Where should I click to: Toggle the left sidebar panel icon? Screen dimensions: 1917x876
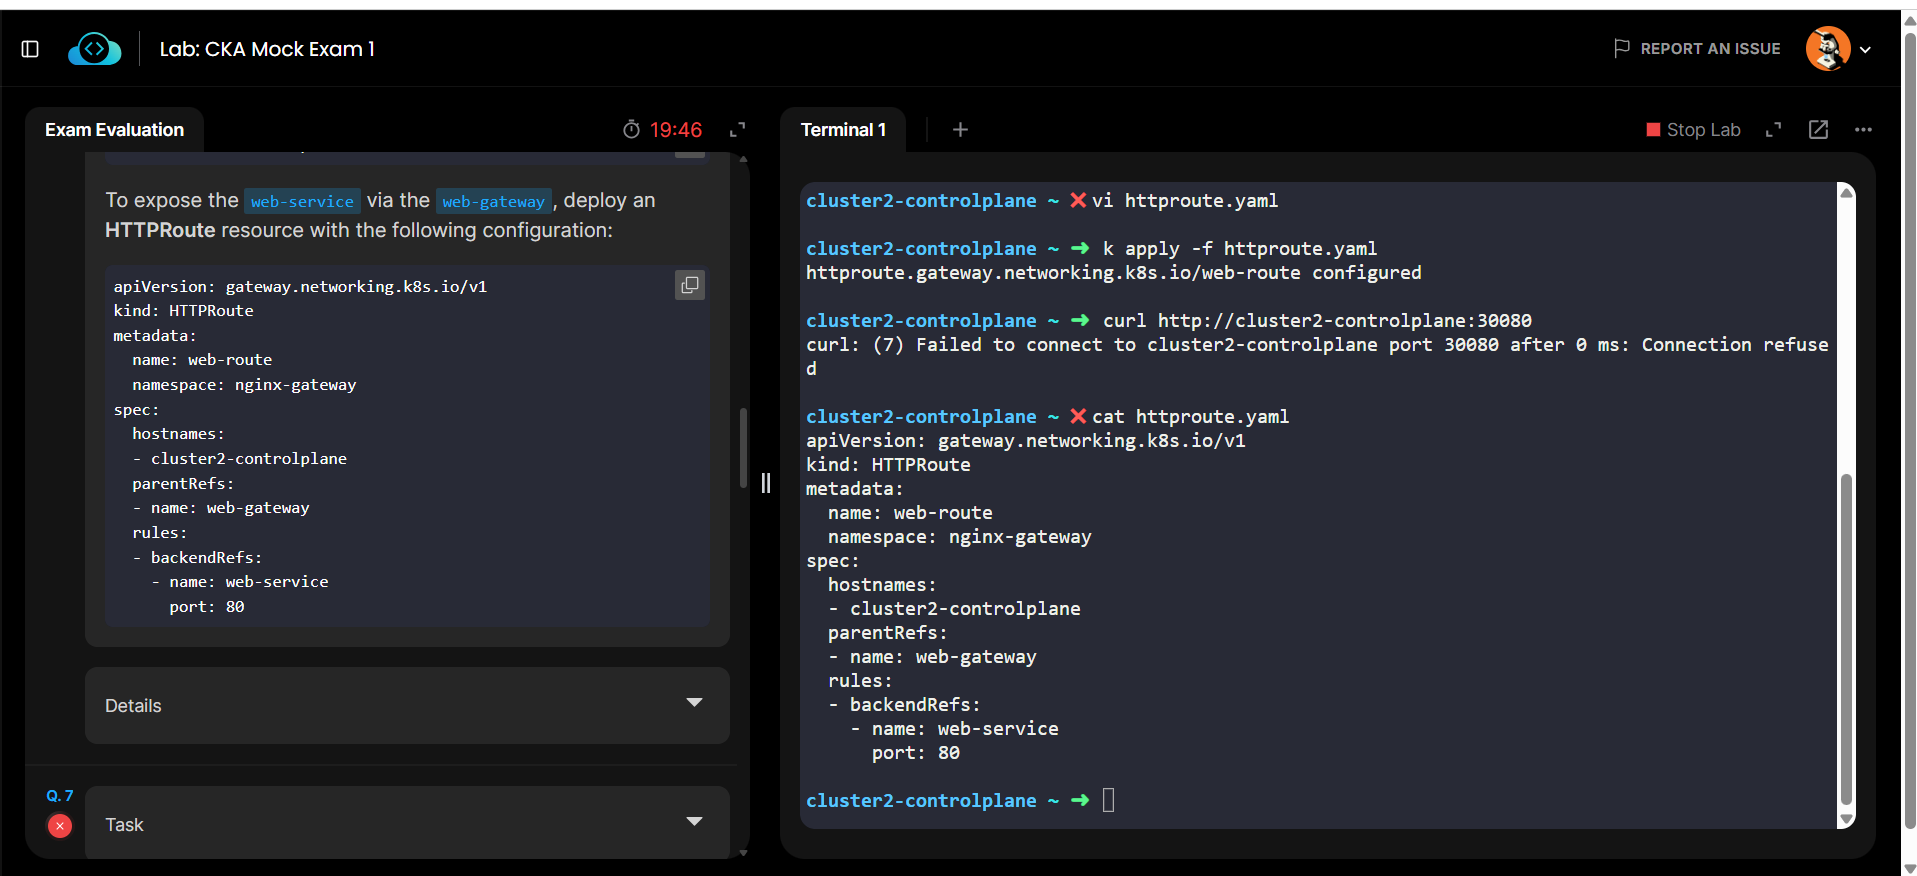pos(30,49)
